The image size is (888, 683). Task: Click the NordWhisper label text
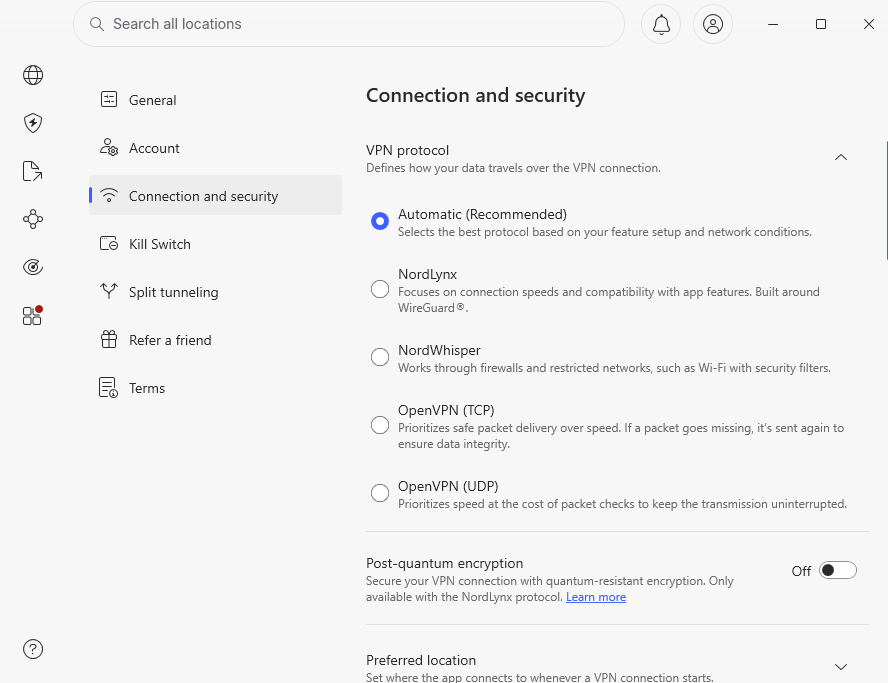[x=439, y=350]
